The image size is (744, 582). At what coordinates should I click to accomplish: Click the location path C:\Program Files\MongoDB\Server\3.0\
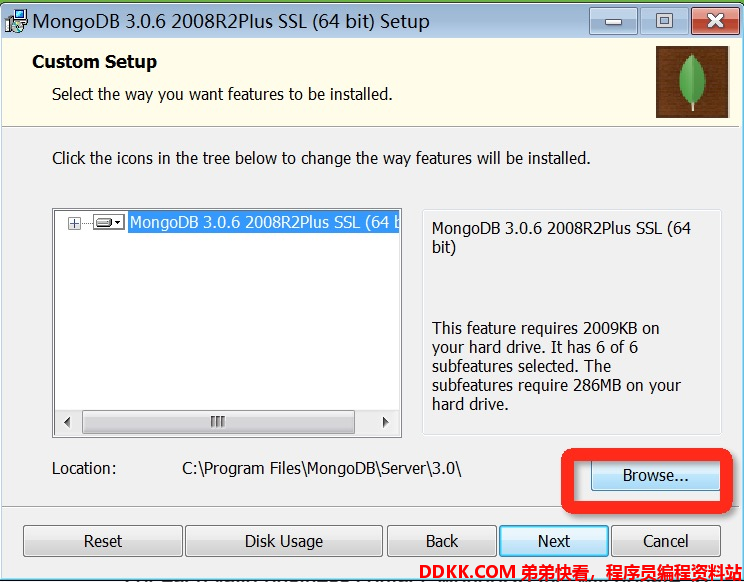coord(321,469)
